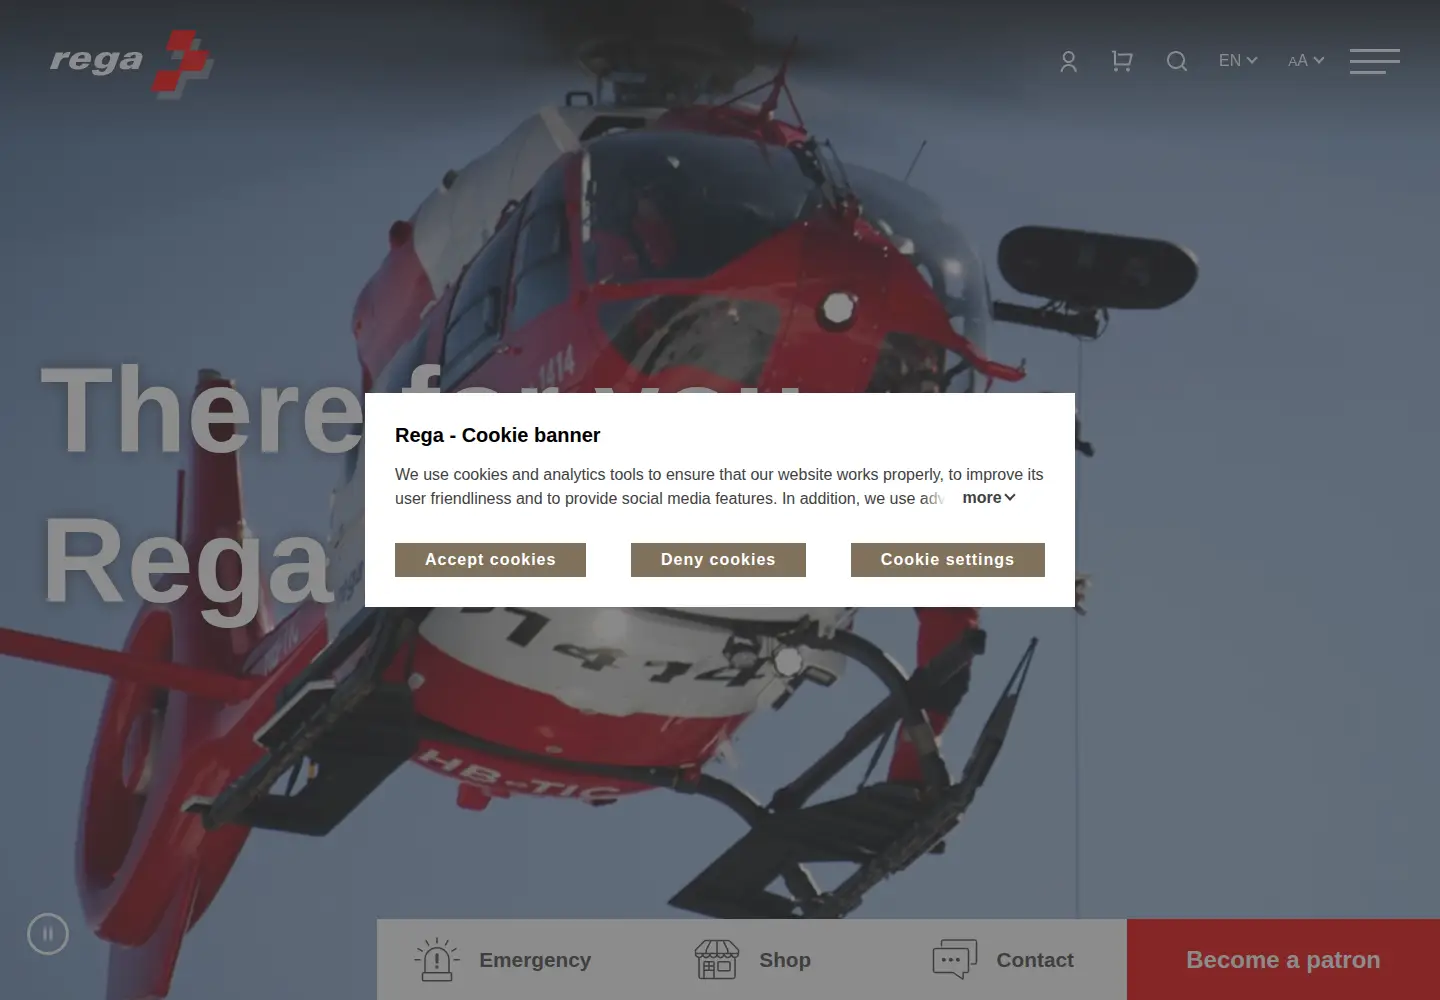Open the shopping cart icon
The height and width of the screenshot is (1000, 1440).
[1122, 62]
